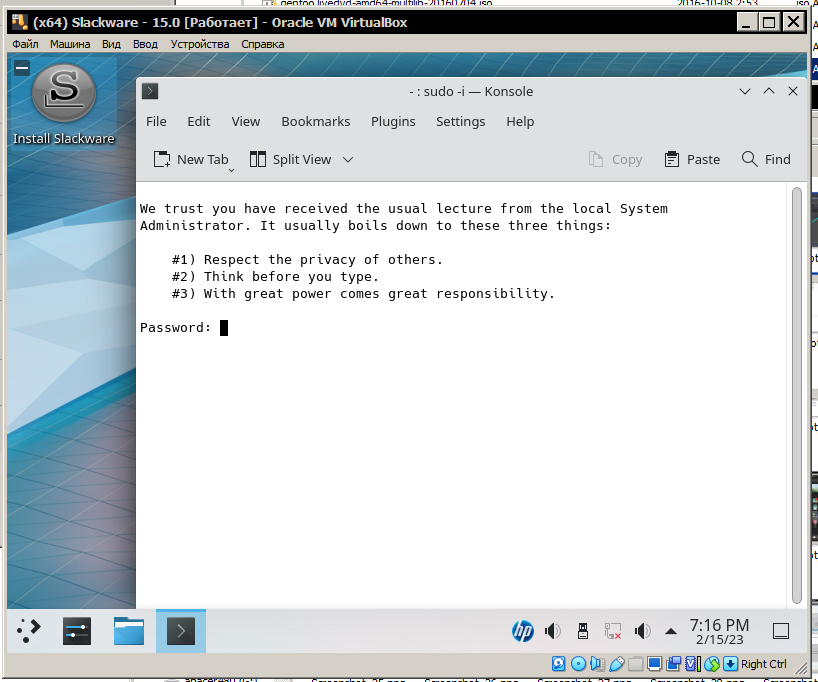The image size is (818, 682).
Task: Open VirtualBox Файл menu
Action: pyautogui.click(x=25, y=44)
